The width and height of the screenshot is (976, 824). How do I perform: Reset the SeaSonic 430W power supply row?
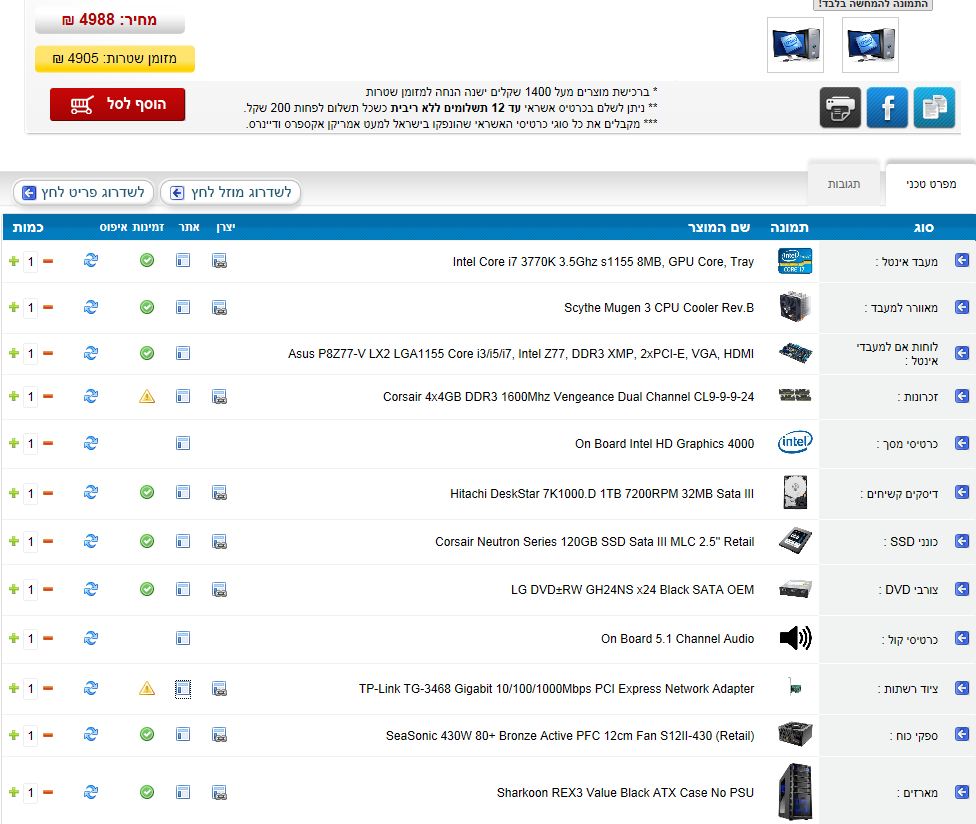[91, 735]
